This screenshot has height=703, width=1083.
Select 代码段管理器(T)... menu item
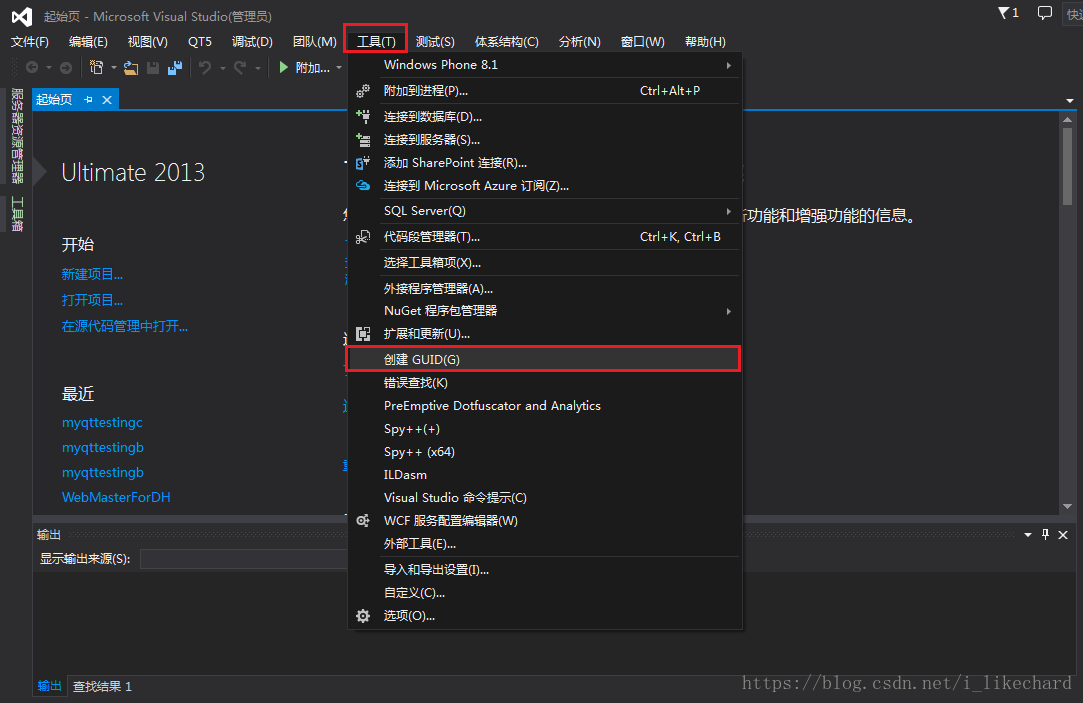[545, 237]
